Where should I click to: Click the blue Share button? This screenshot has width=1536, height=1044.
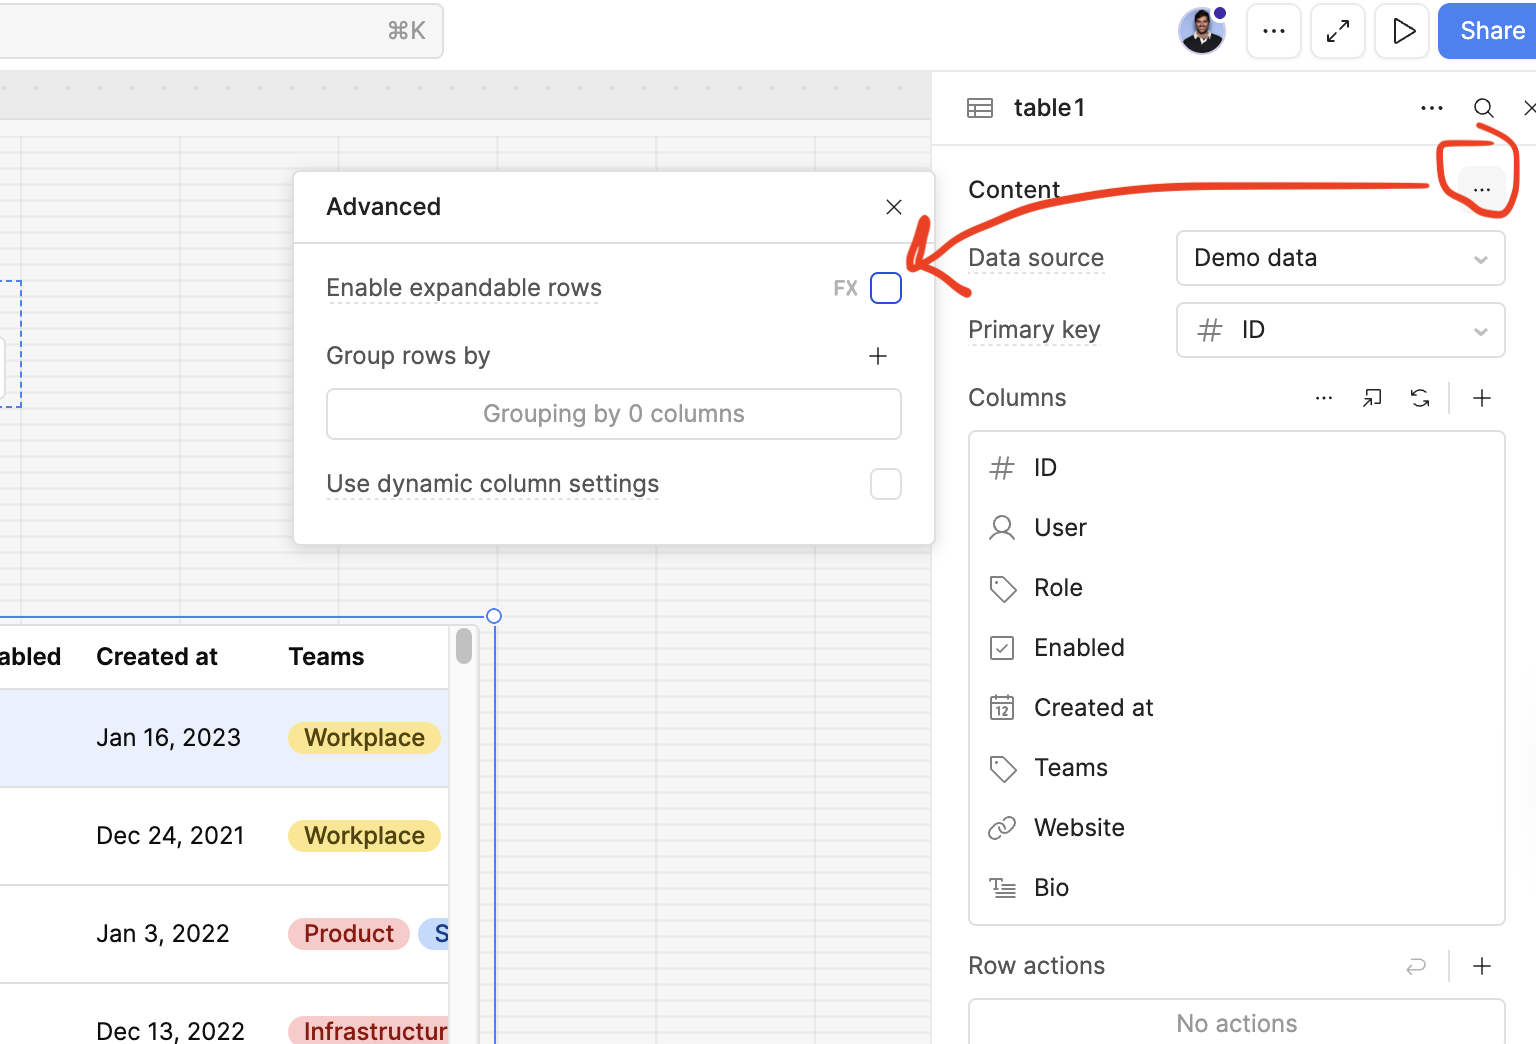(1490, 31)
